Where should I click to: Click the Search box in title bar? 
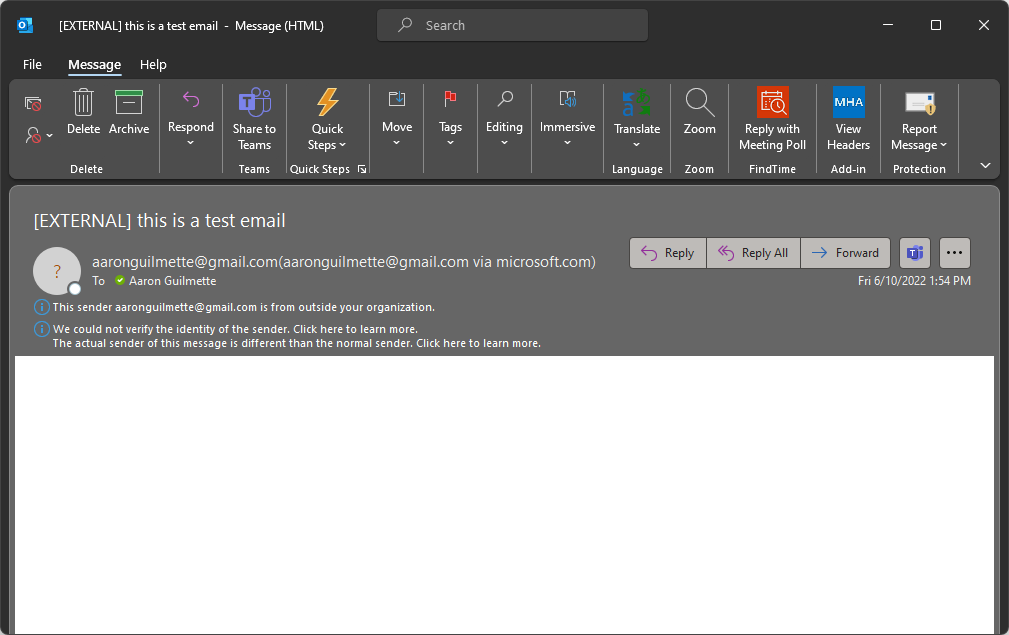512,25
